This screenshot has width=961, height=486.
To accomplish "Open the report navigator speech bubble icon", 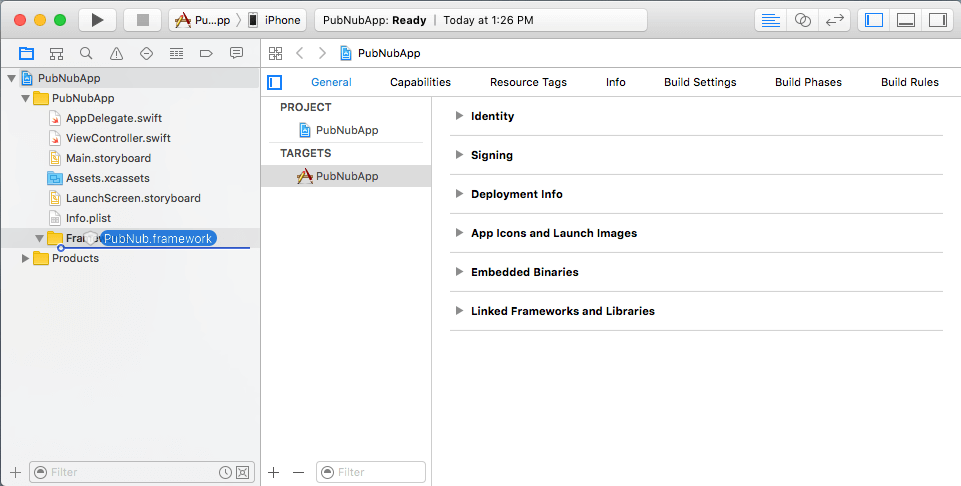I will (237, 53).
